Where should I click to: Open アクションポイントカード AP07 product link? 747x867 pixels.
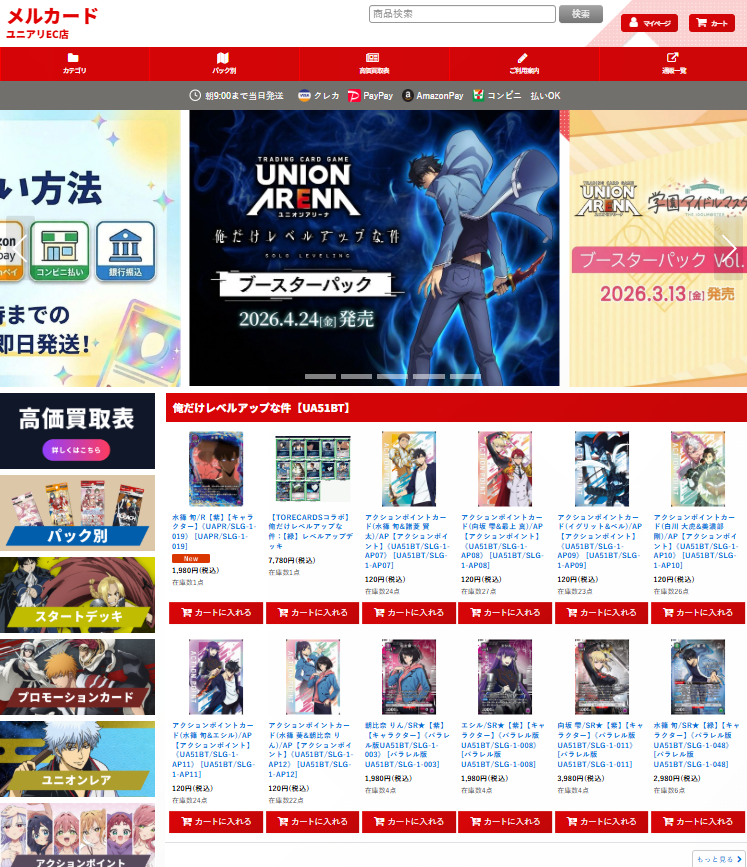coord(407,541)
